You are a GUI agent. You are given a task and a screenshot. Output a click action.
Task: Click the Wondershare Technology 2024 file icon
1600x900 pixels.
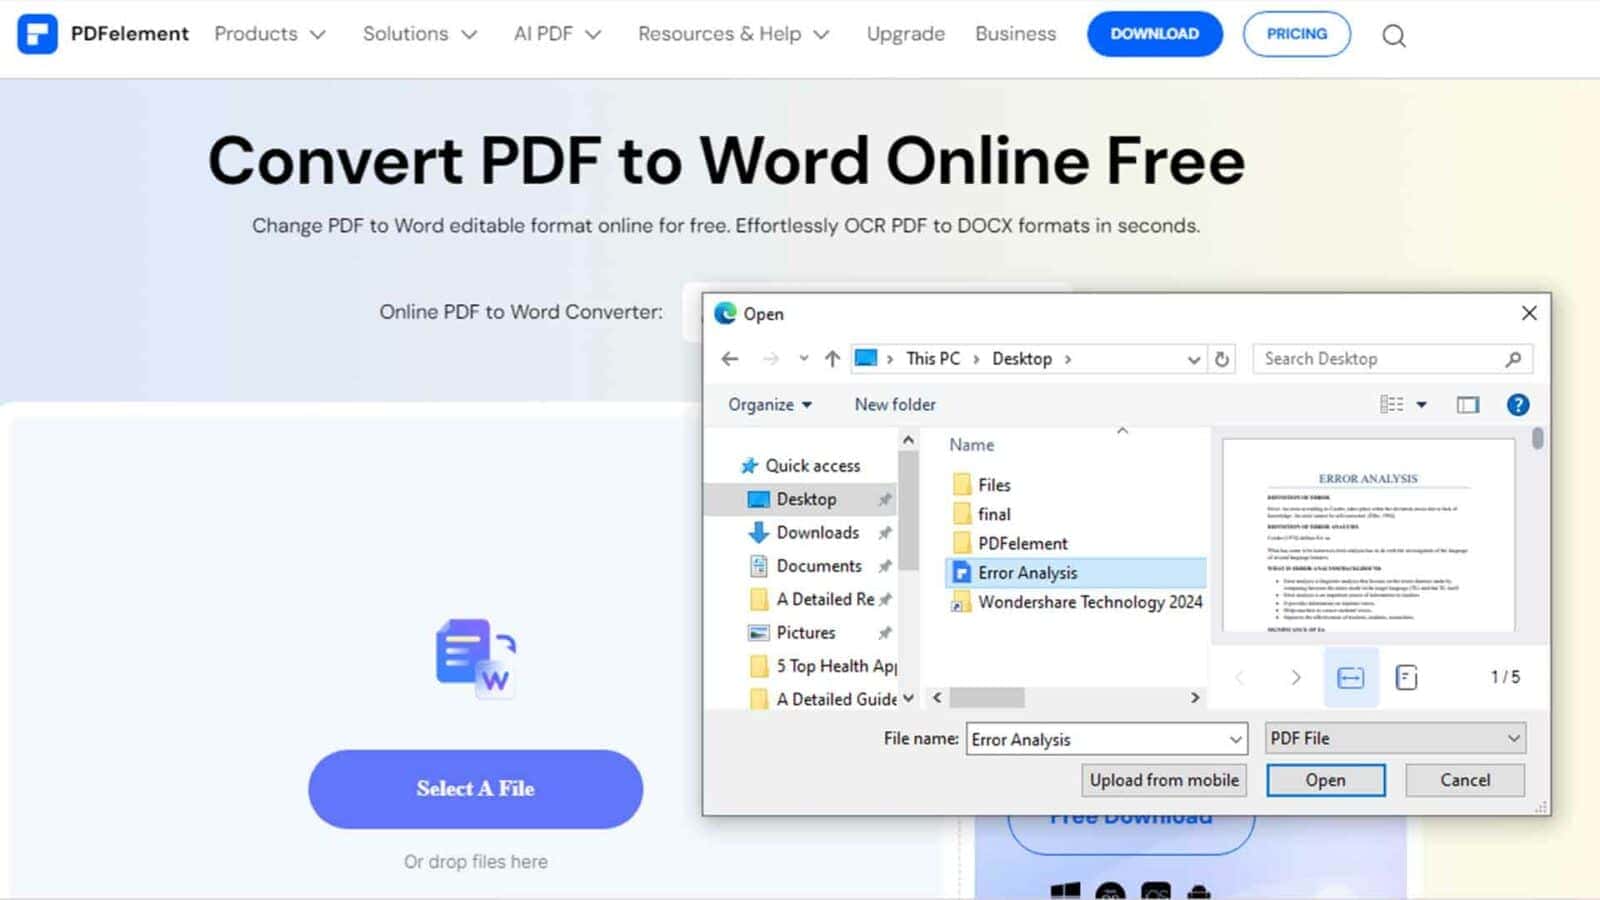tap(961, 602)
